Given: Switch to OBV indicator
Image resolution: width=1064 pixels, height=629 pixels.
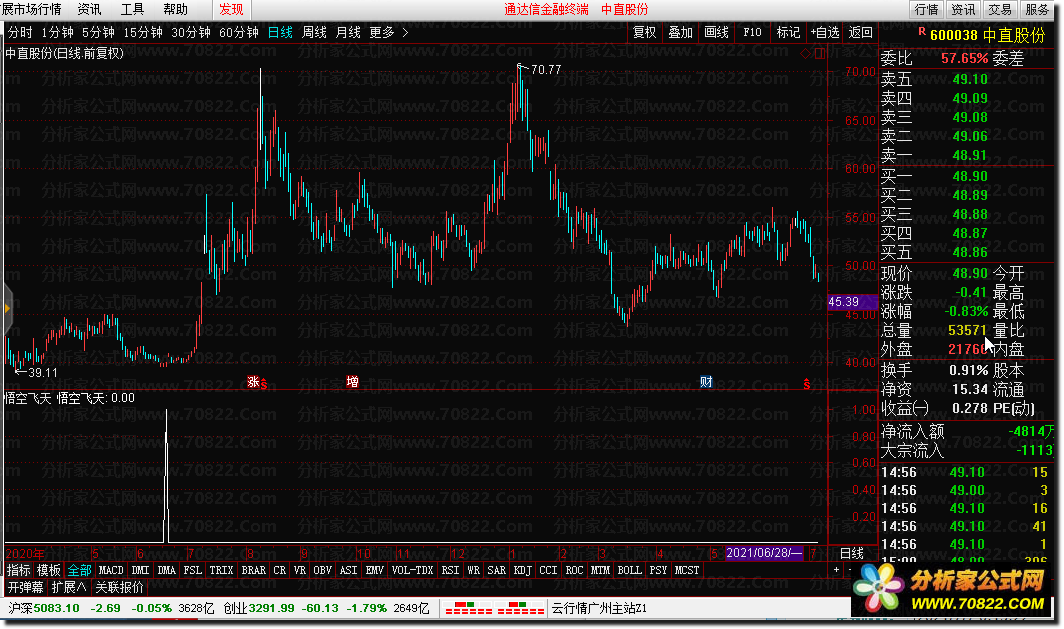Looking at the screenshot, I should 323,570.
